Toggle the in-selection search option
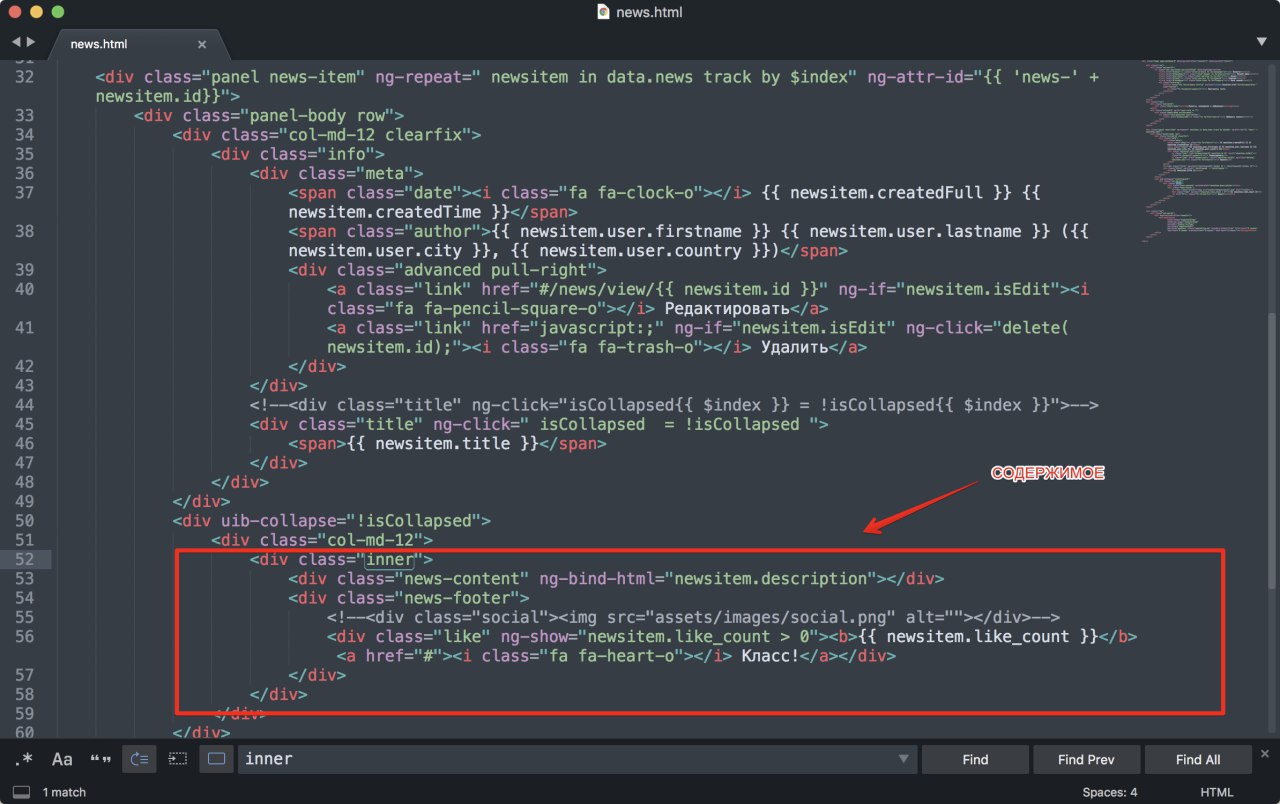1280x804 pixels. click(x=177, y=759)
